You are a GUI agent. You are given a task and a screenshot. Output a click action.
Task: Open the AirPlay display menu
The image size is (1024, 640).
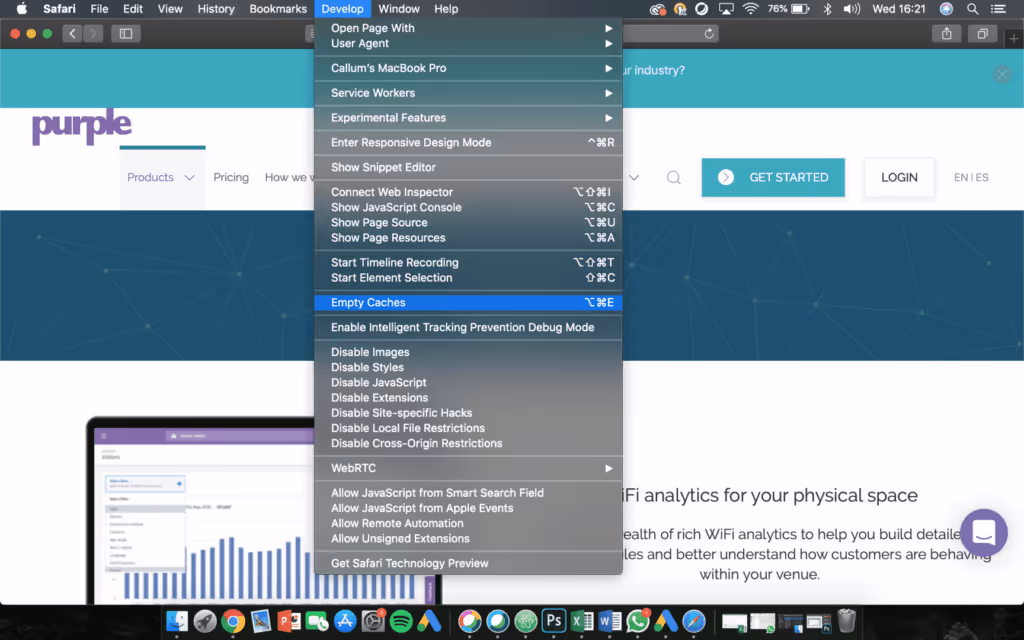pyautogui.click(x=726, y=8)
